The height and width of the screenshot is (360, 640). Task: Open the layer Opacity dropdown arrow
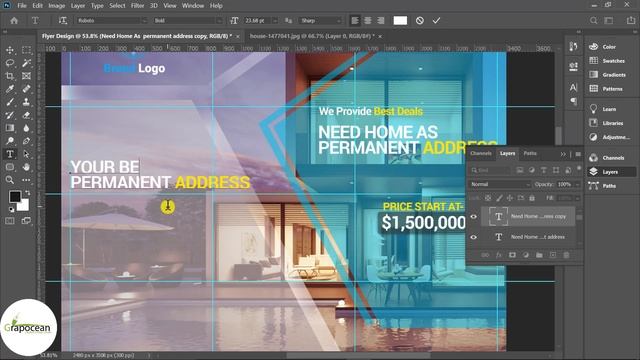[577, 184]
